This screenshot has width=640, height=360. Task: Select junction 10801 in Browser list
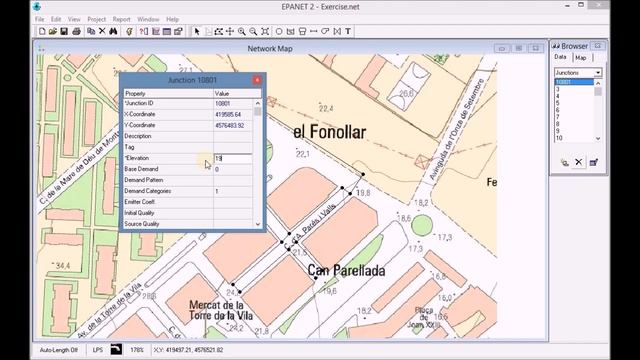point(574,82)
